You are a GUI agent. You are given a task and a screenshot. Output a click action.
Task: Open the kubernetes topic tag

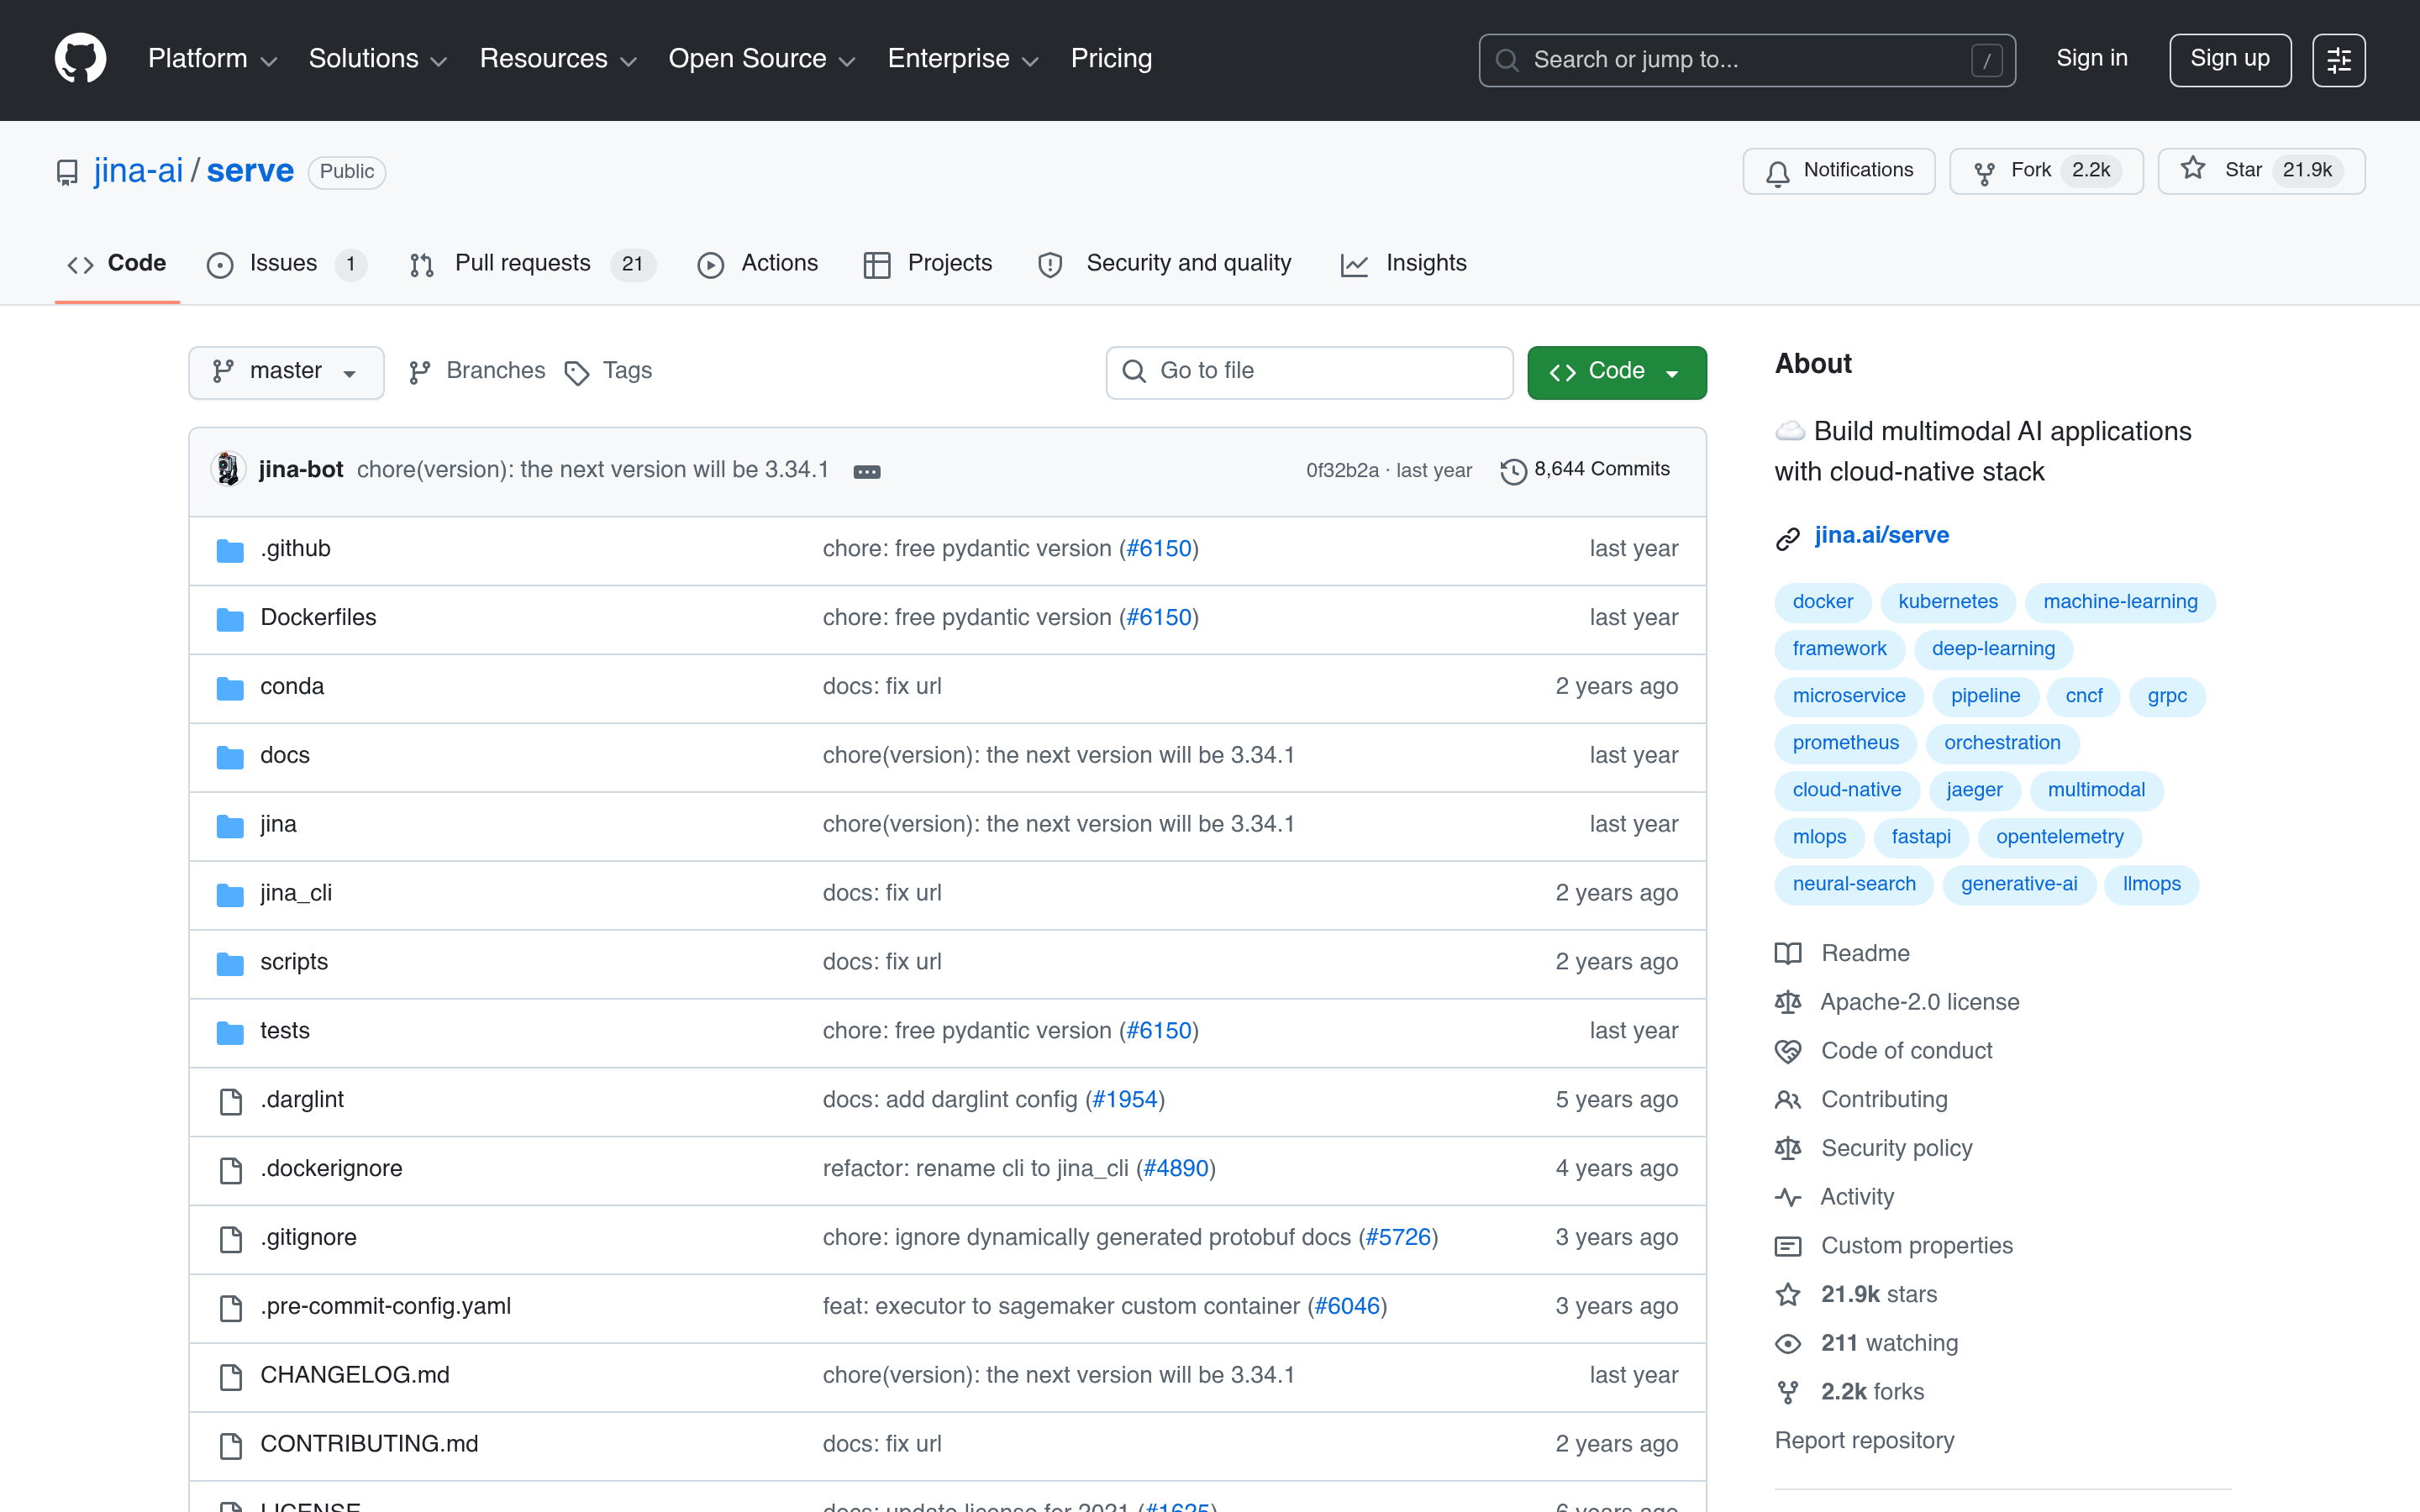click(1947, 602)
